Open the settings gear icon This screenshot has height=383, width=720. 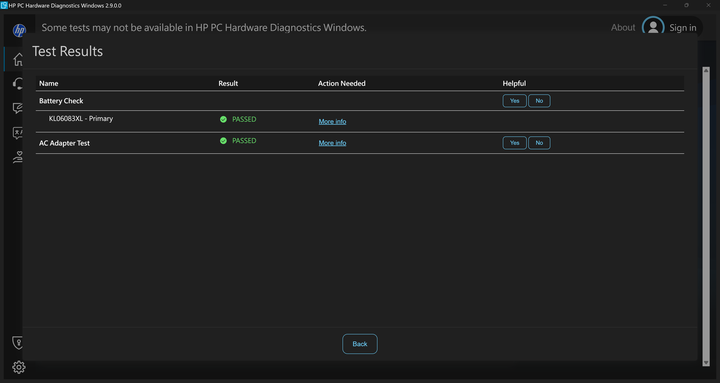pos(19,367)
